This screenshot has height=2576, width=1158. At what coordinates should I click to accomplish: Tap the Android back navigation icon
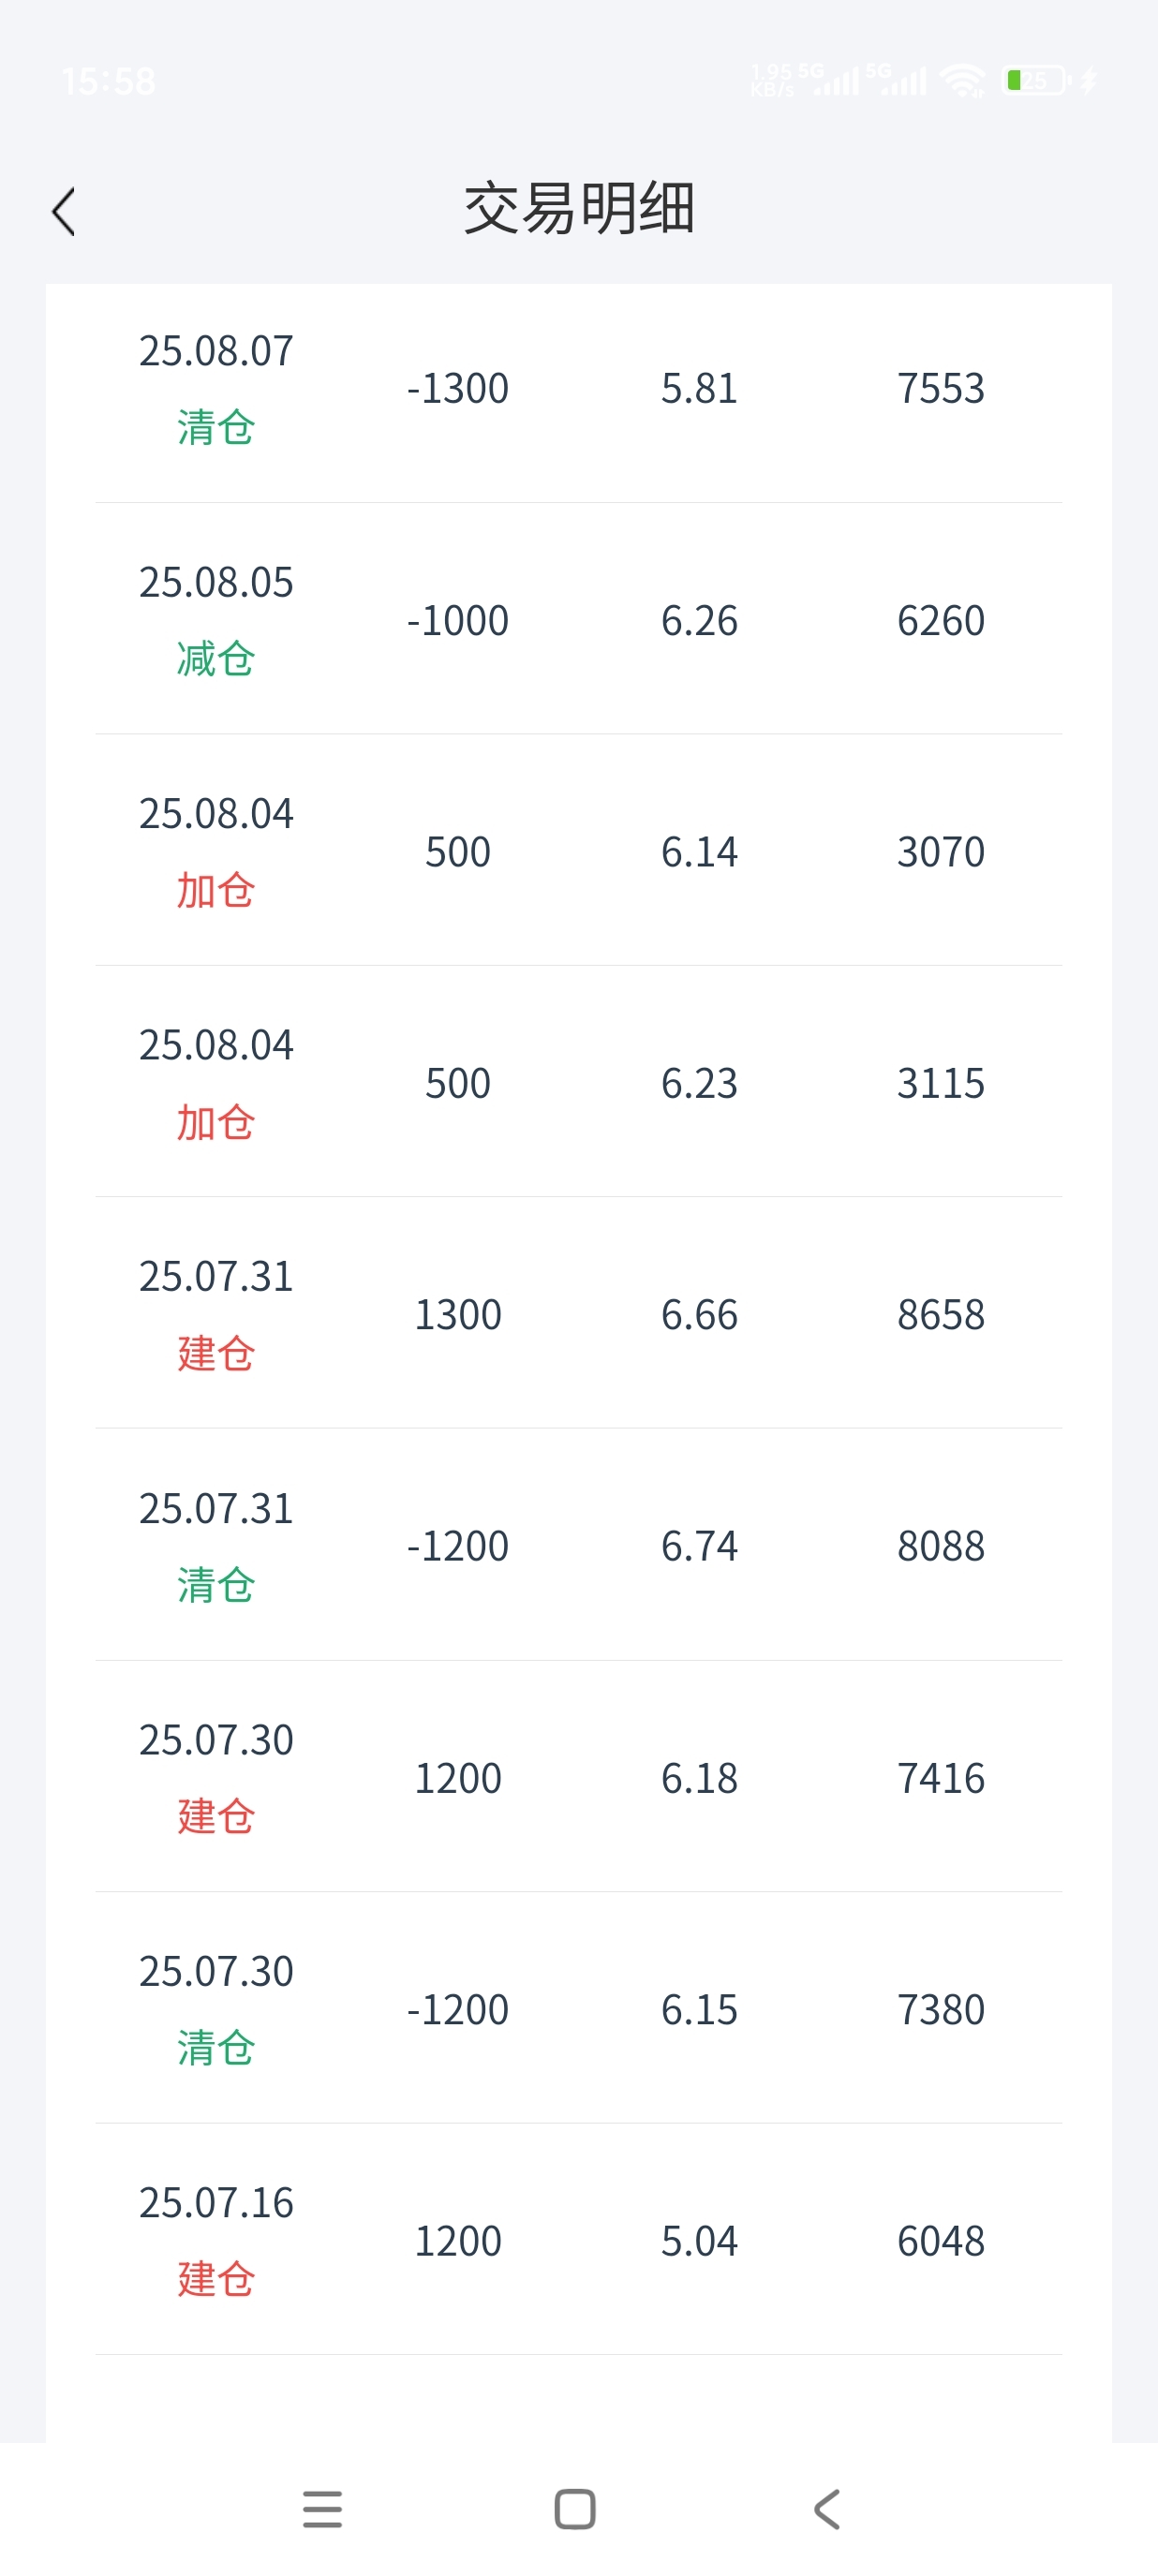[x=827, y=2508]
